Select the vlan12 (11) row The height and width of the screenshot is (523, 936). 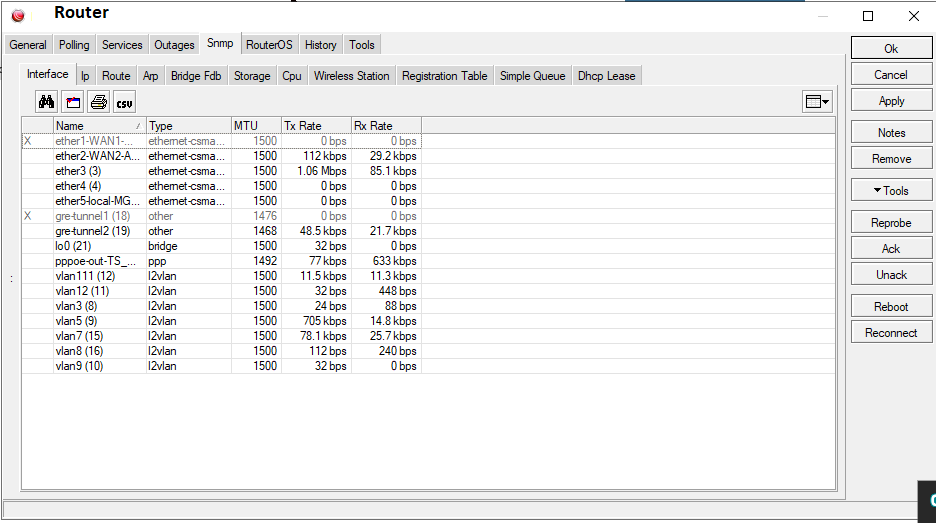(221, 291)
